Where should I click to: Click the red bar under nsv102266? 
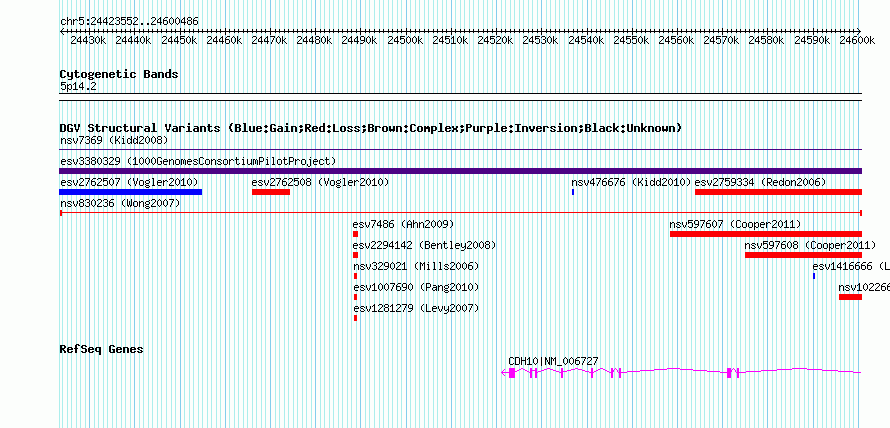coord(850,297)
